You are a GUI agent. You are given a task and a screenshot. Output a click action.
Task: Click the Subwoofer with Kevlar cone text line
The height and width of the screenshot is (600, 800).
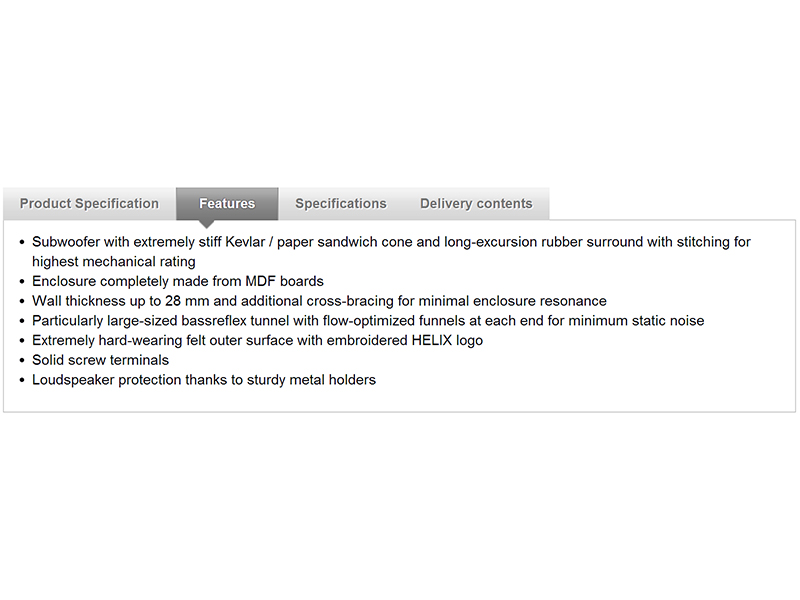pos(391,242)
